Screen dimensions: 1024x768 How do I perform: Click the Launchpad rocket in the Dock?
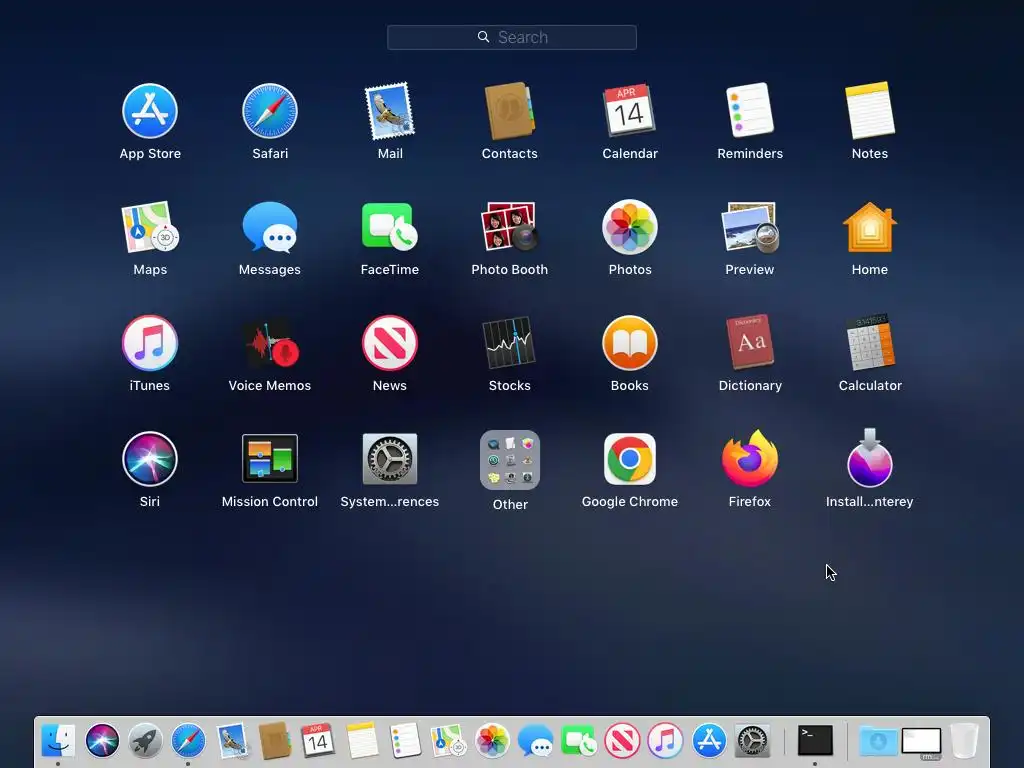[x=145, y=741]
